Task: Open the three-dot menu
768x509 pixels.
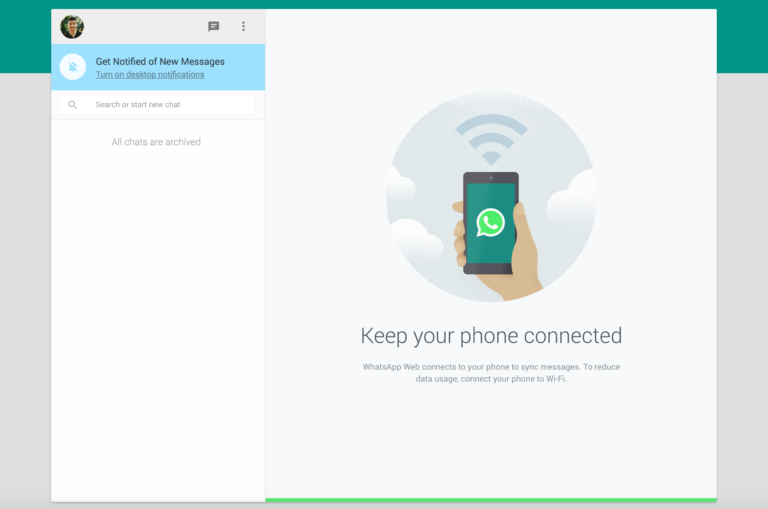Action: click(x=243, y=26)
